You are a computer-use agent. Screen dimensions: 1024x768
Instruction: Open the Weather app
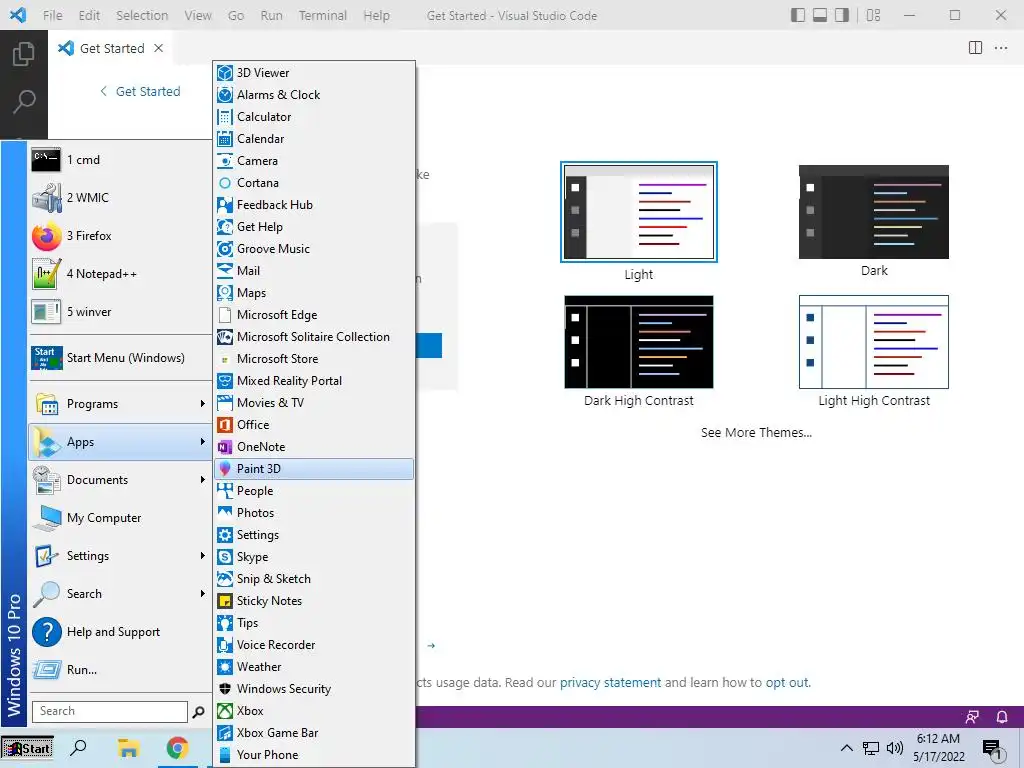pyautogui.click(x=314, y=667)
